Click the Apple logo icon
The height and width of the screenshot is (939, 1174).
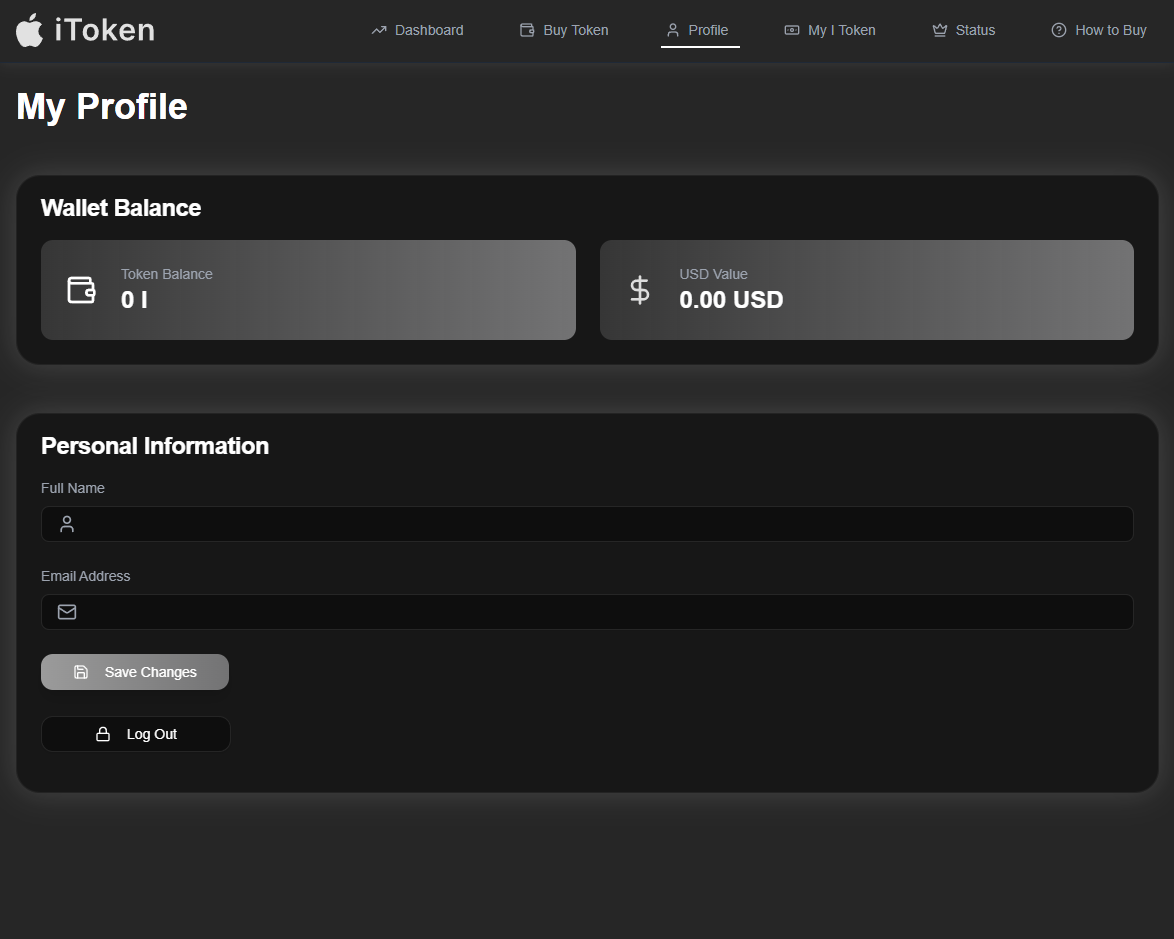(30, 30)
